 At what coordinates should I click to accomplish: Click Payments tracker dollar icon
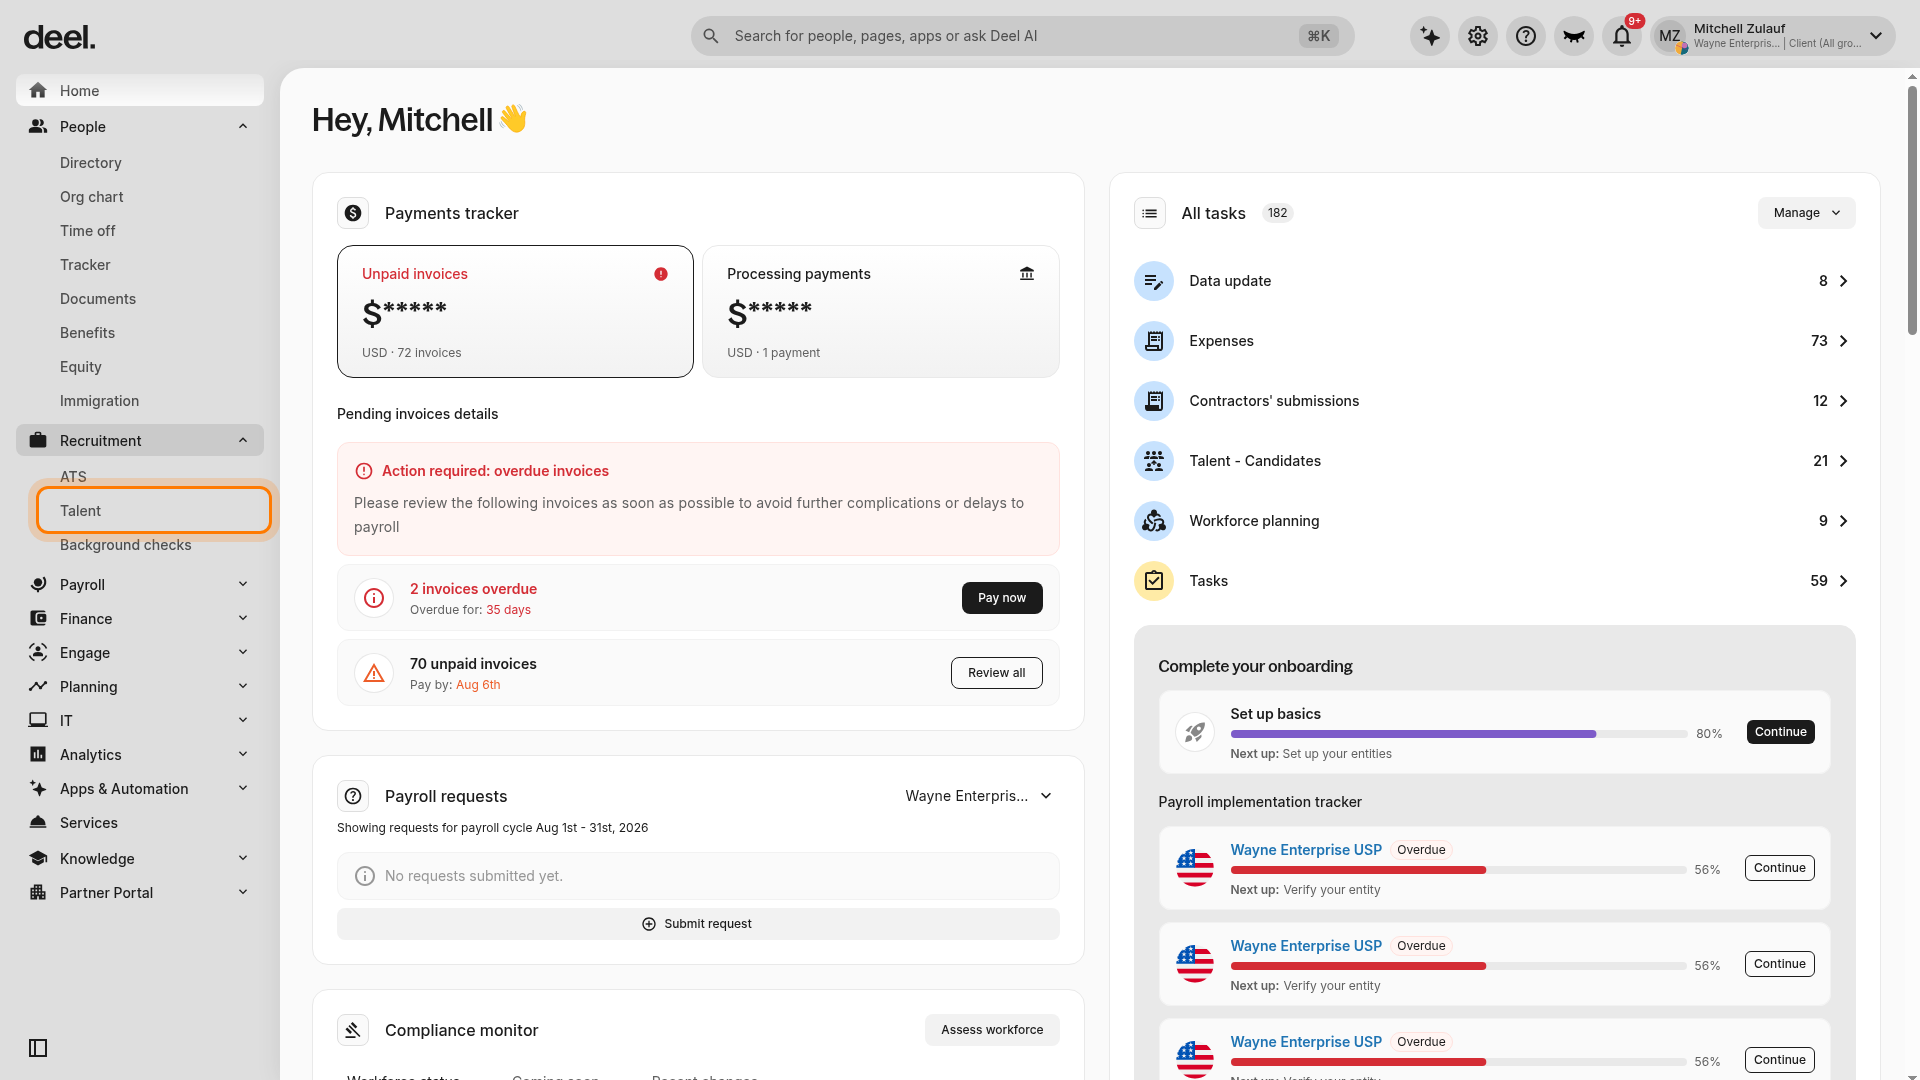[353, 213]
